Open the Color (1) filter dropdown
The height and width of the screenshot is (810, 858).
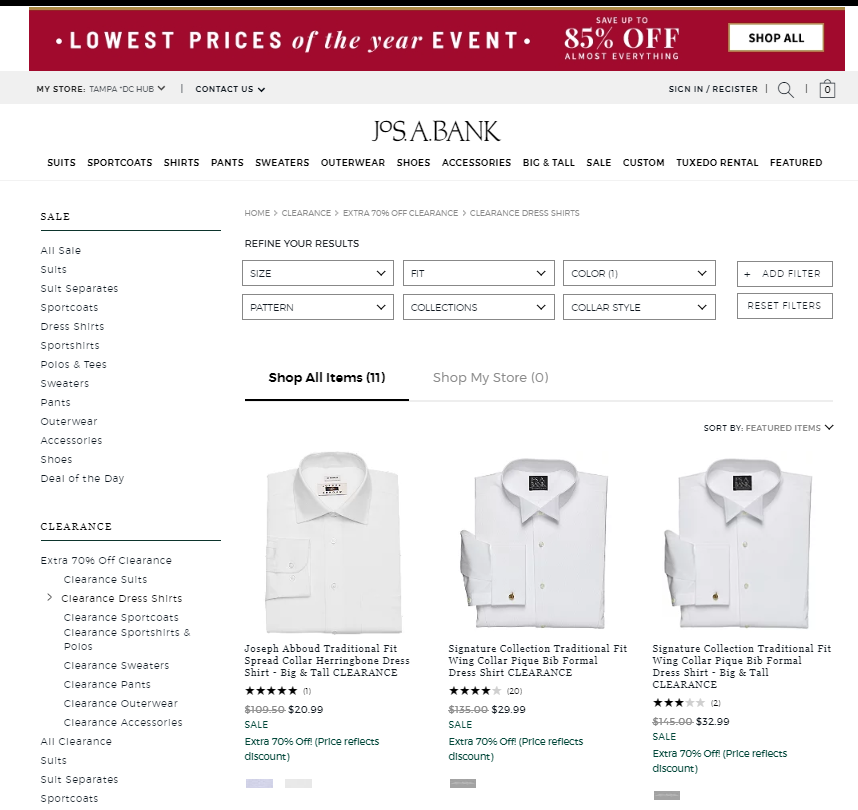639,273
